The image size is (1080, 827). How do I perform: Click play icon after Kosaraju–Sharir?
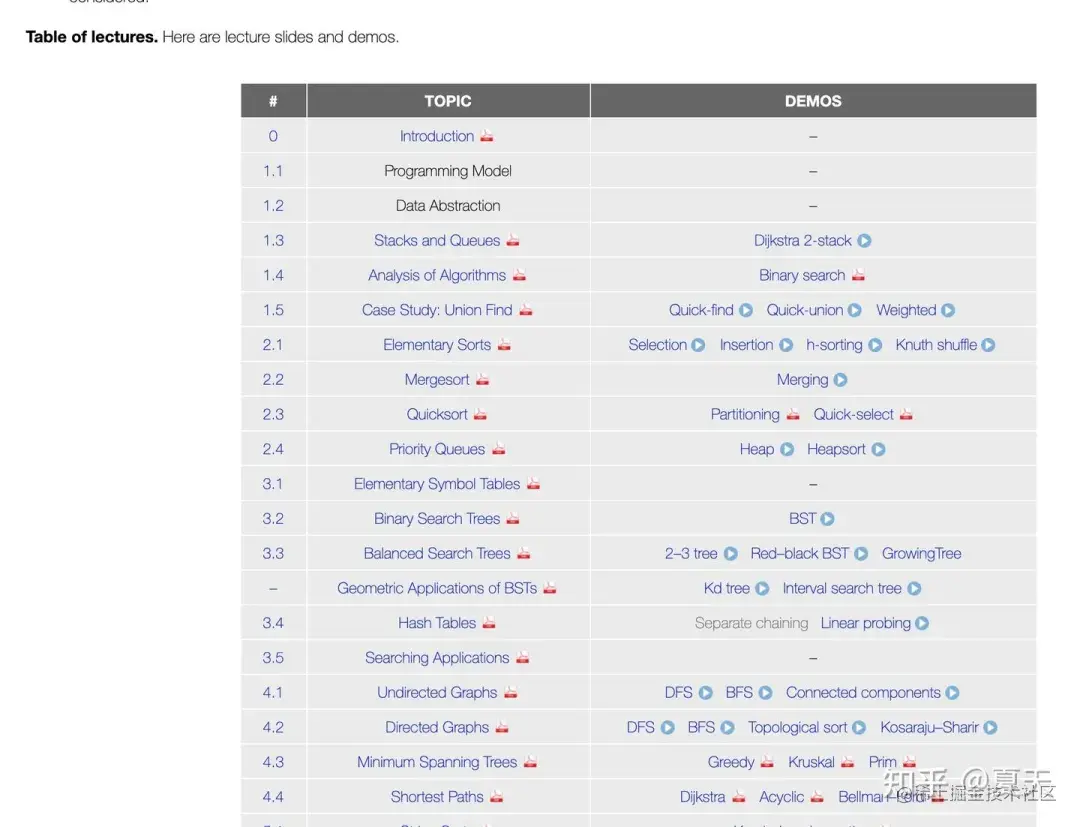990,726
